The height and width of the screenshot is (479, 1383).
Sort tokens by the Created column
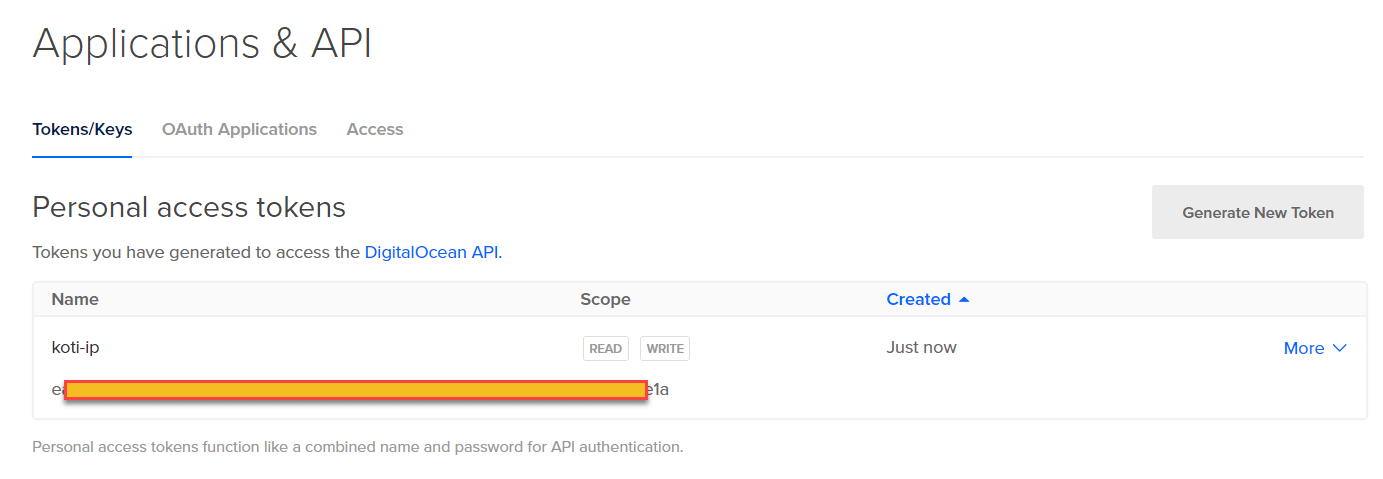pyautogui.click(x=918, y=299)
